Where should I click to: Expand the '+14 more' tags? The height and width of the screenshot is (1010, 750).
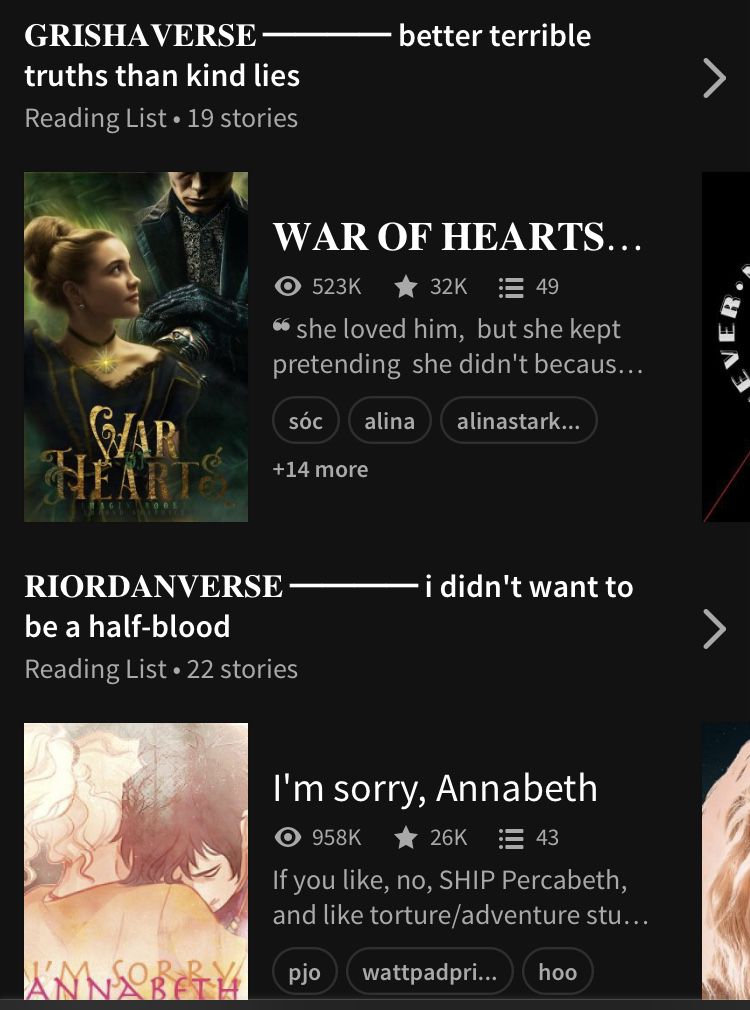(320, 469)
